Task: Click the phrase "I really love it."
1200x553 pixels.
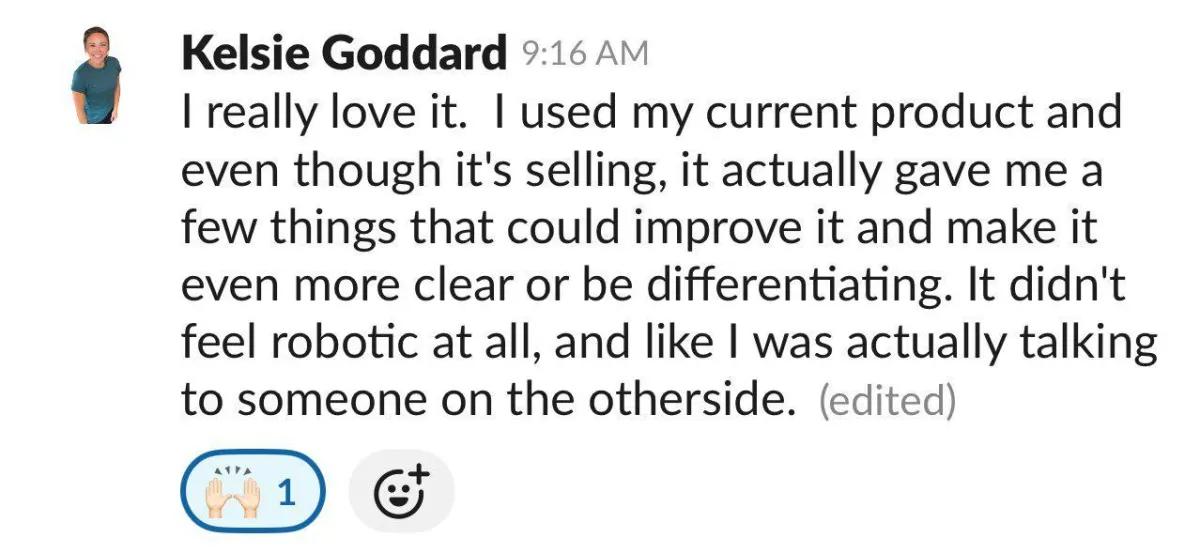Action: point(324,112)
